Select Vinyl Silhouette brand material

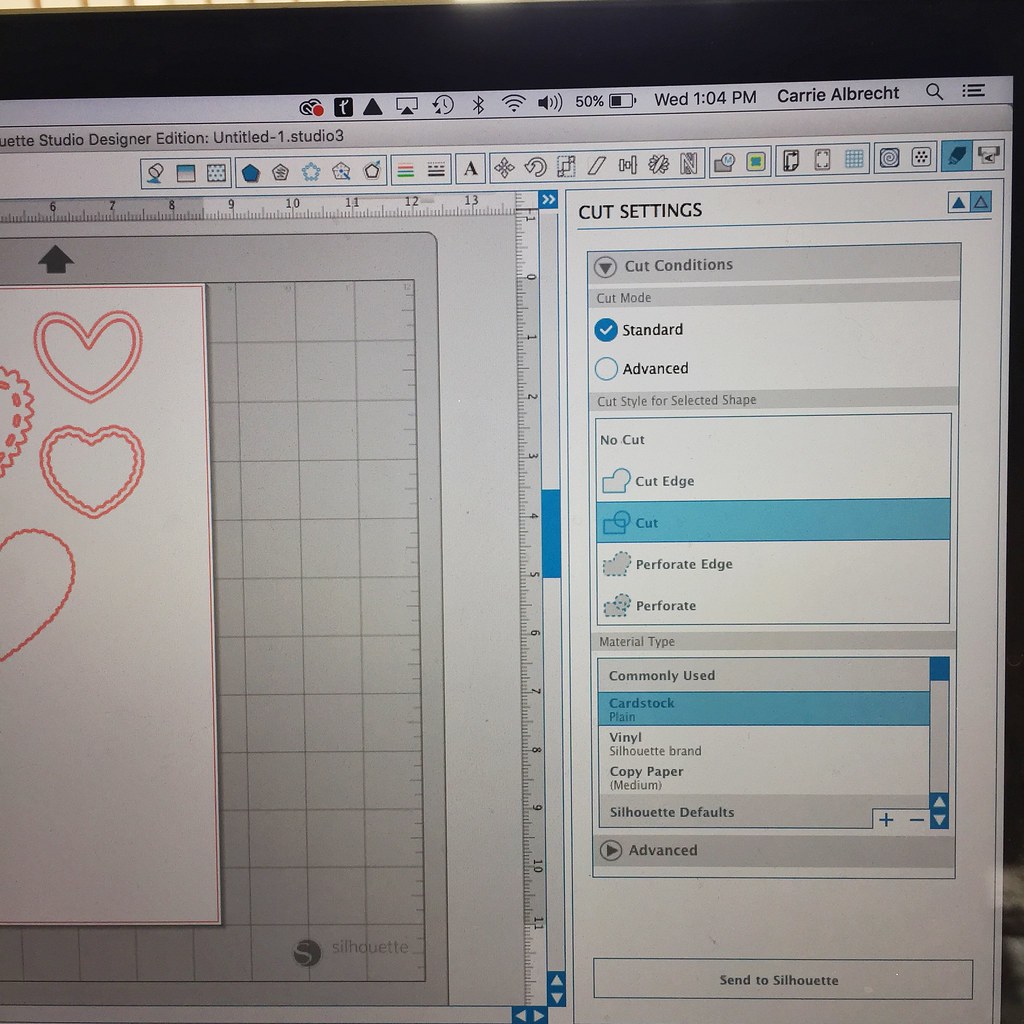[763, 743]
